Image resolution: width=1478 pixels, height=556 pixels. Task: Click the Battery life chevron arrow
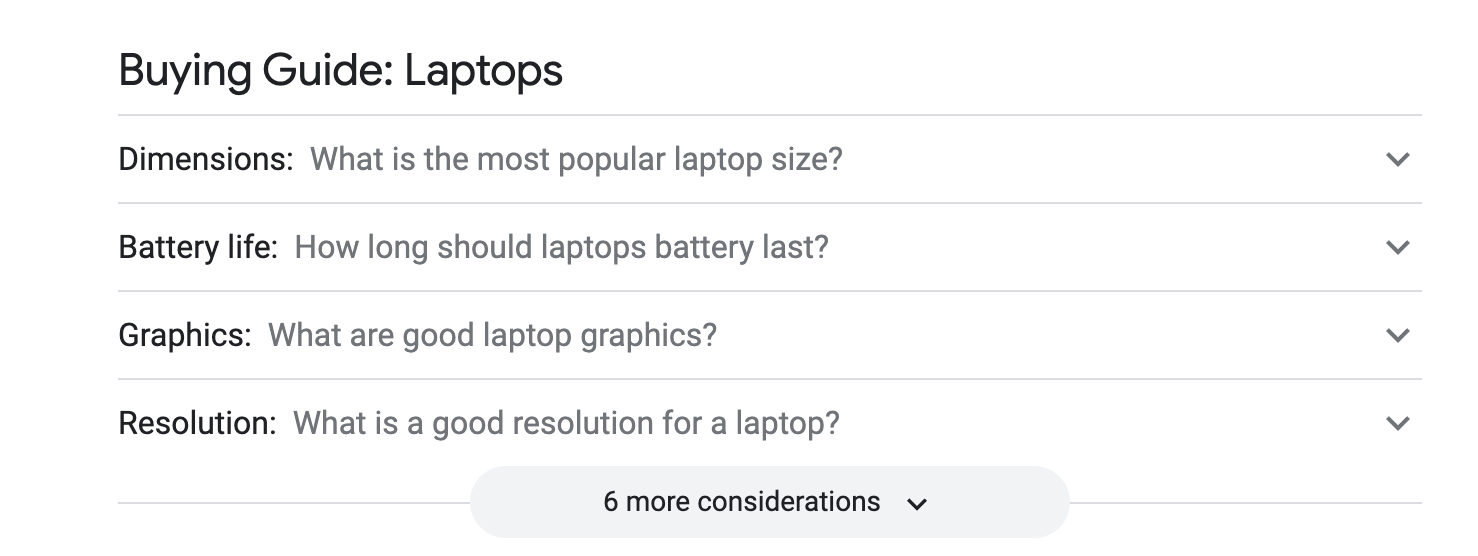point(1398,247)
